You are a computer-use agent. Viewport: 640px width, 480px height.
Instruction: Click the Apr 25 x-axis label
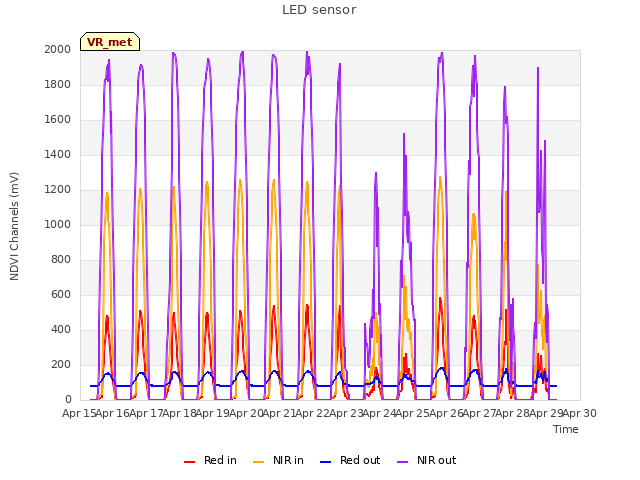413,413
